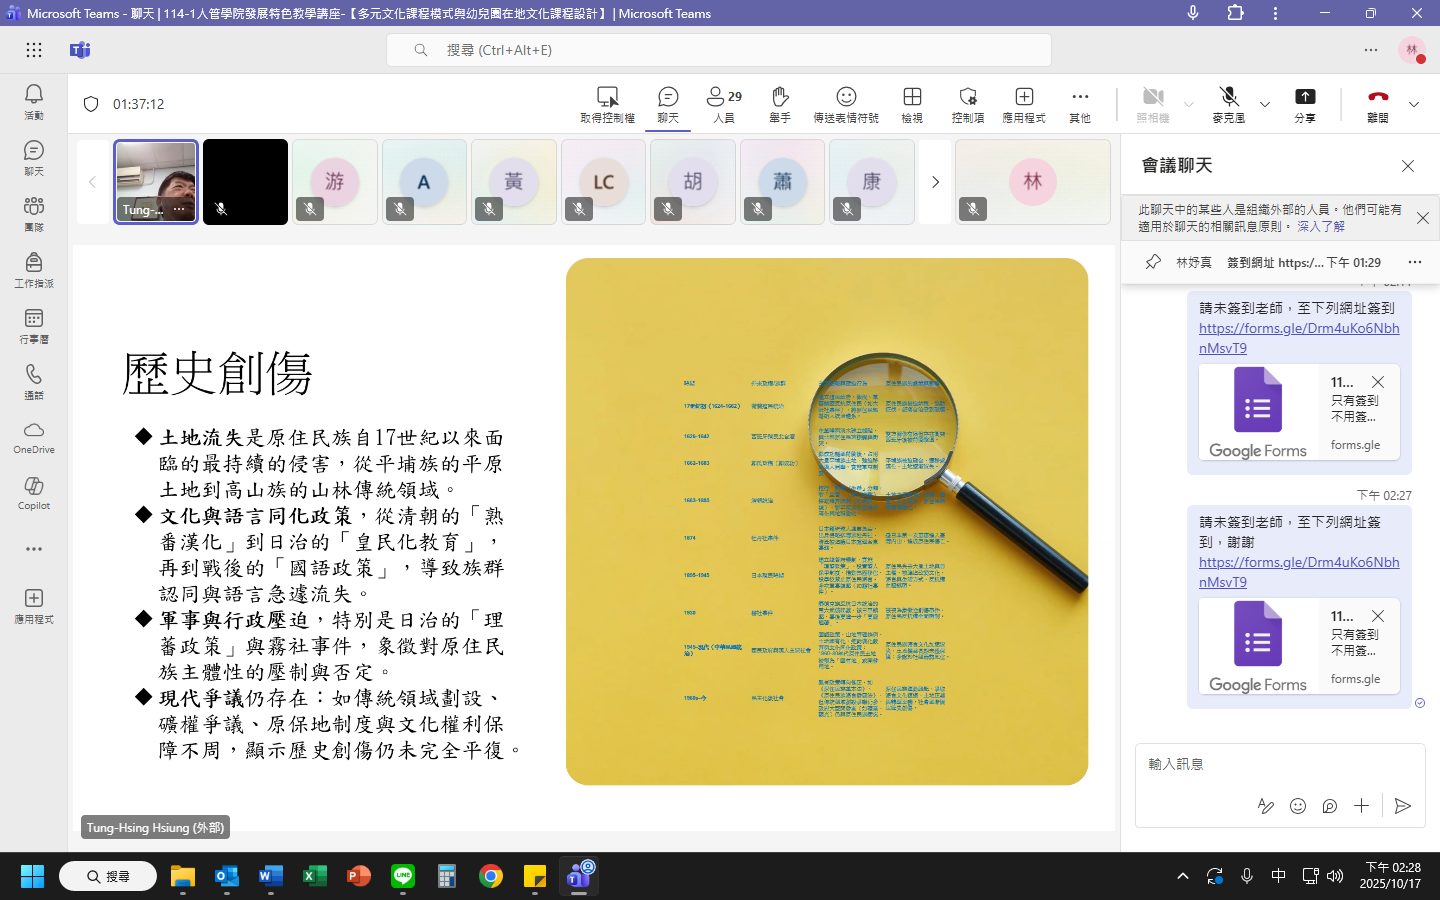Image resolution: width=1440 pixels, height=900 pixels.
Task: Open the calendar (行事曆) in the sidebar
Action: pyautogui.click(x=34, y=325)
